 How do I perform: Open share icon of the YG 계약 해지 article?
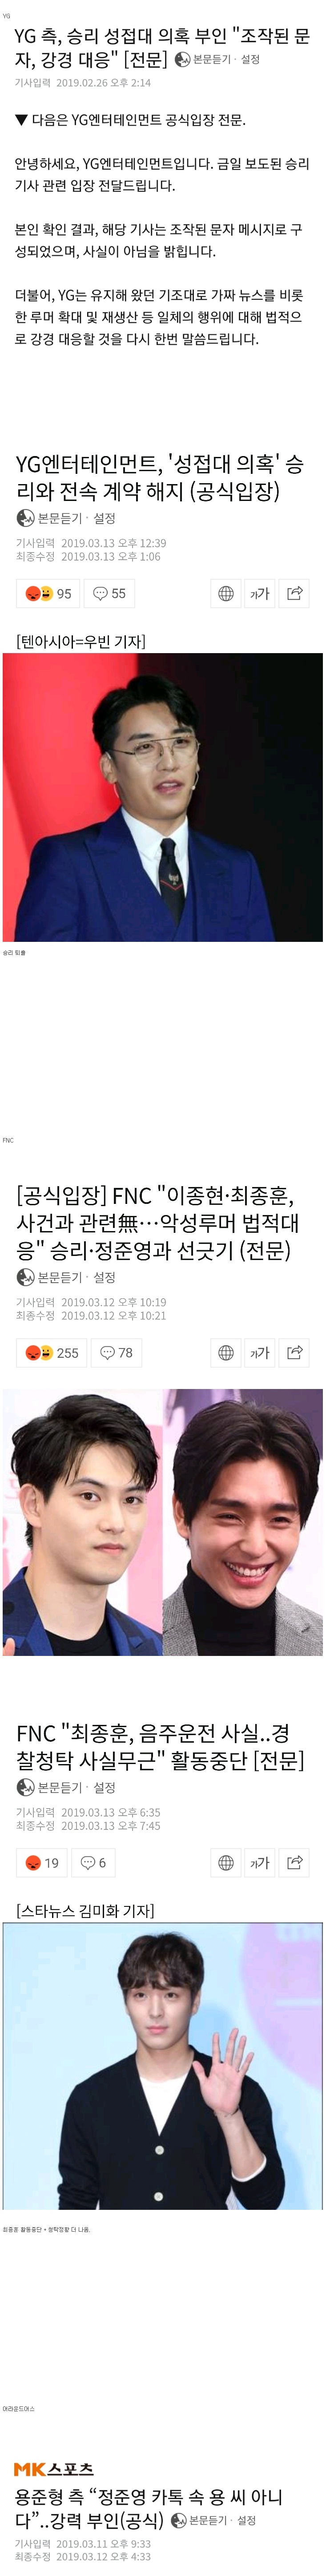point(294,593)
